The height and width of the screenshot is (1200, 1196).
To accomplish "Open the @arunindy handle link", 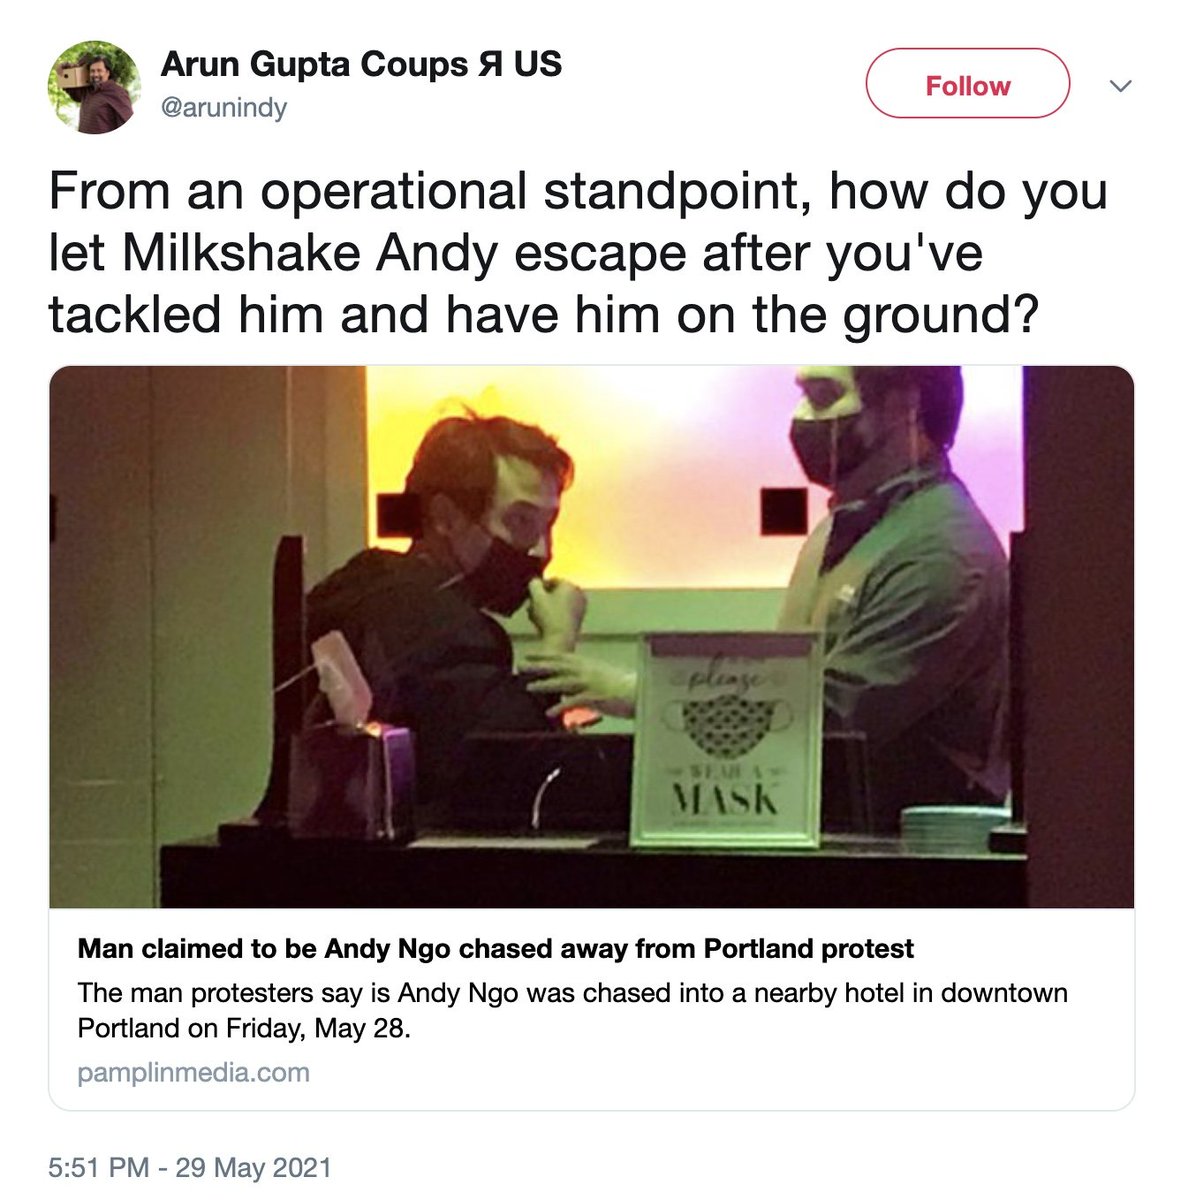I will pyautogui.click(x=223, y=107).
